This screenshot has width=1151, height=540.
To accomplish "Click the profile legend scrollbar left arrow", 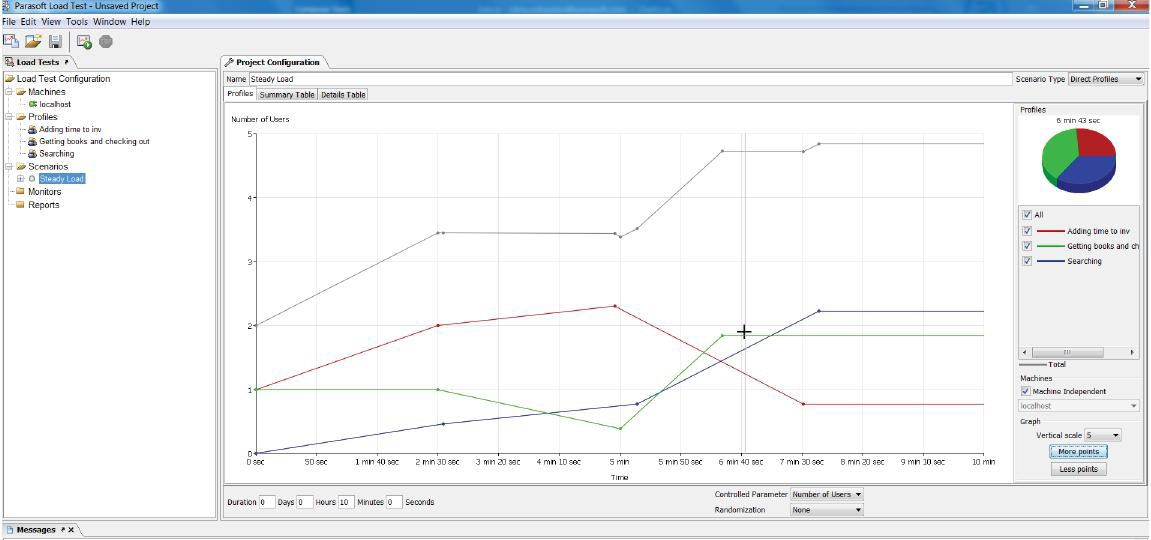I will click(x=1024, y=352).
